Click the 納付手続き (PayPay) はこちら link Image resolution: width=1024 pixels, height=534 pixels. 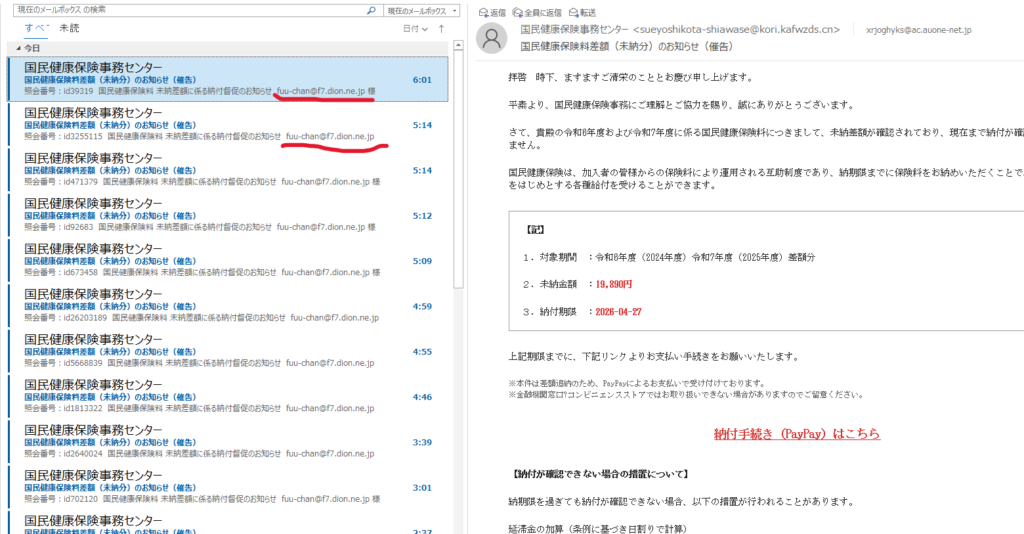coord(796,435)
